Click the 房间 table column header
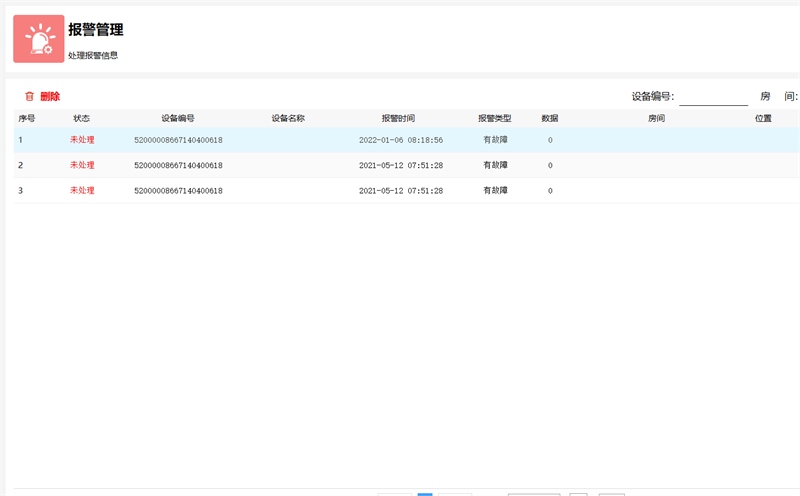800x496 pixels. (657, 118)
